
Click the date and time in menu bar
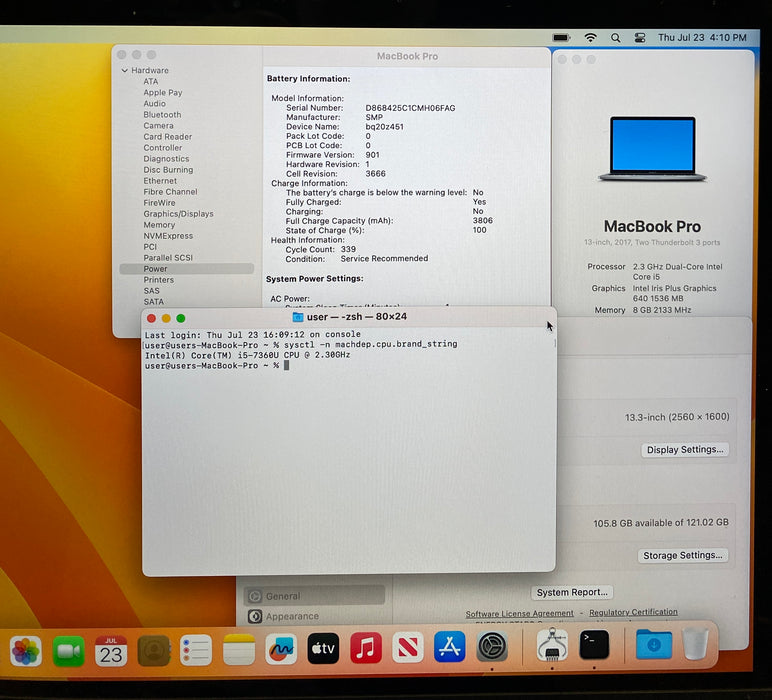[702, 37]
